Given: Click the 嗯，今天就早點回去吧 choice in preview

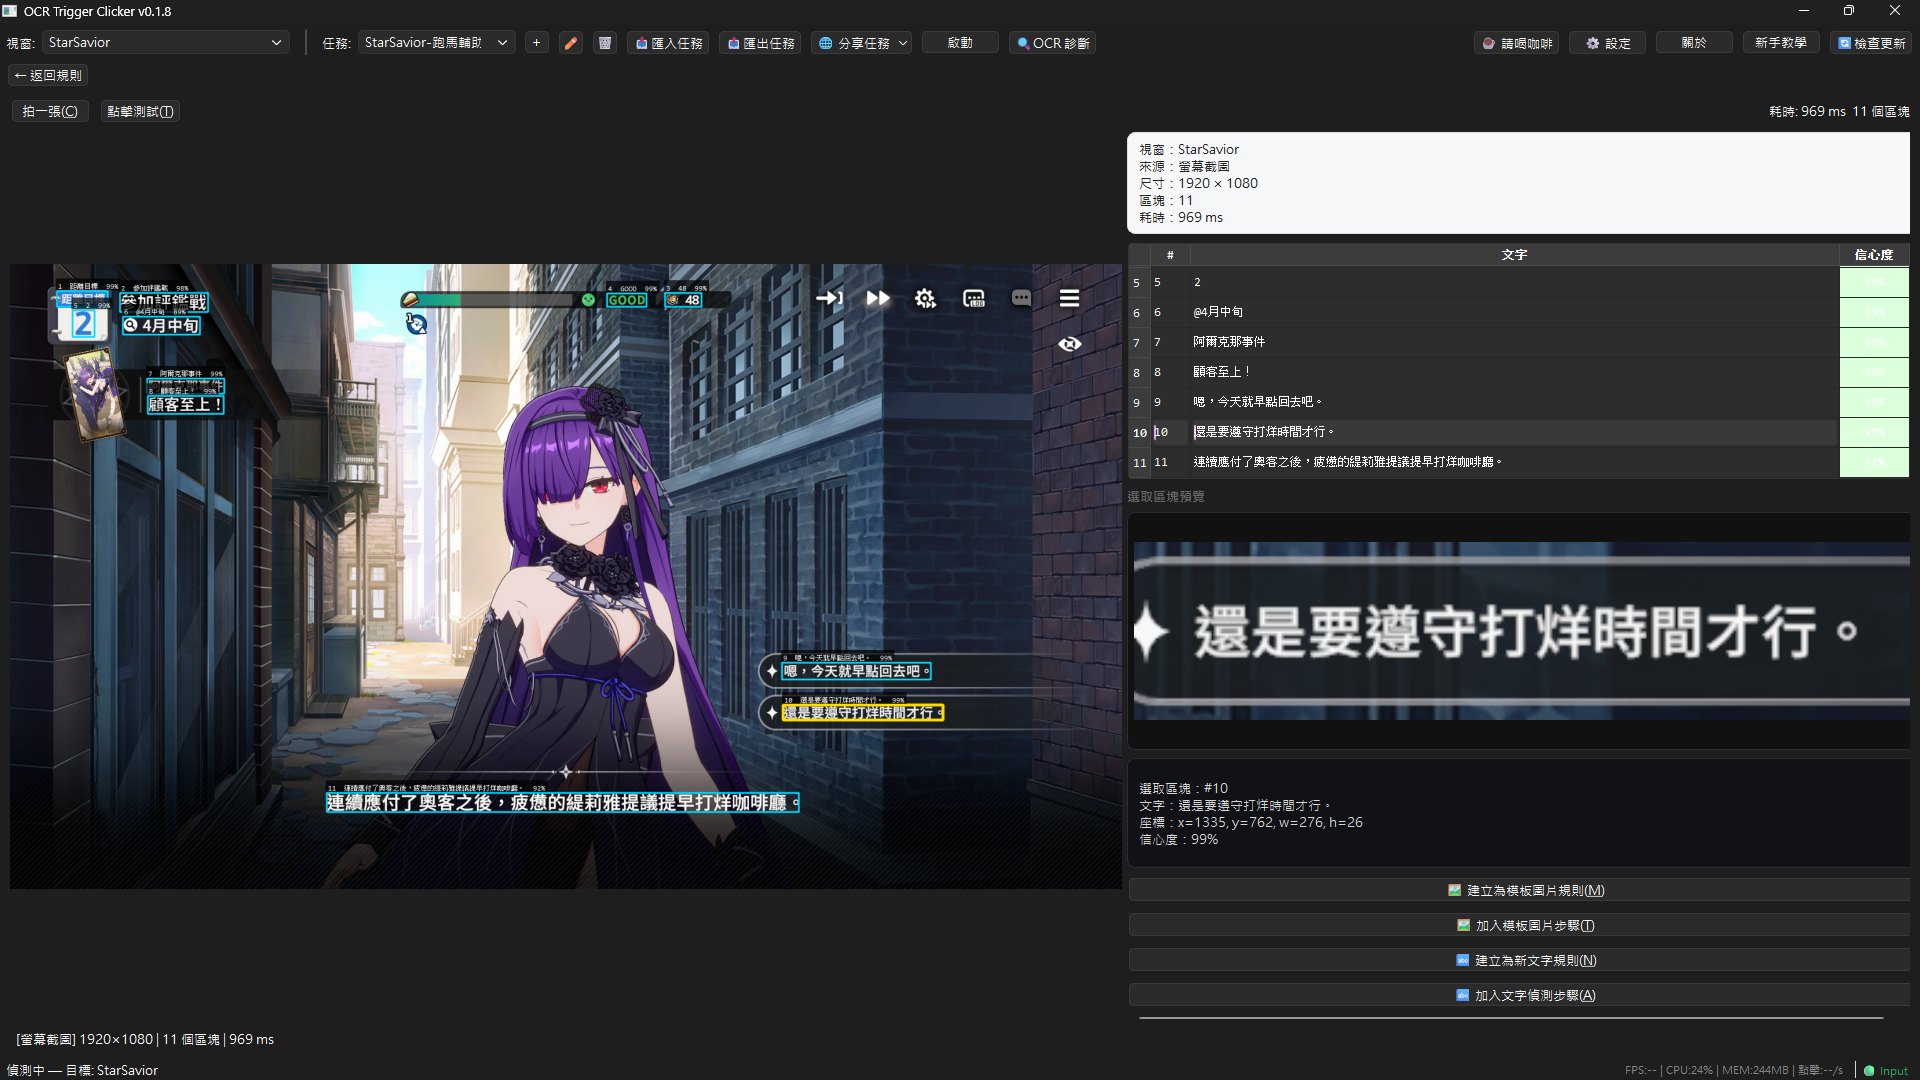Looking at the screenshot, I should coord(856,671).
